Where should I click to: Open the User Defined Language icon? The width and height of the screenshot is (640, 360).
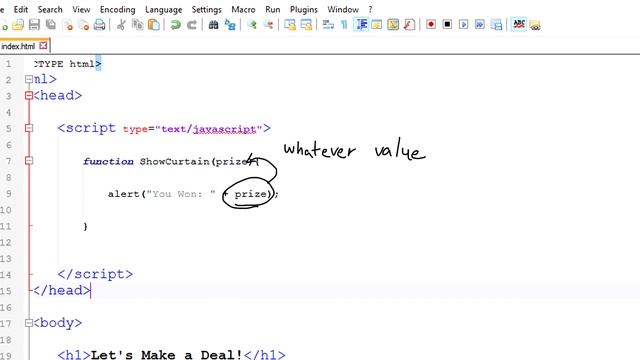click(x=377, y=25)
